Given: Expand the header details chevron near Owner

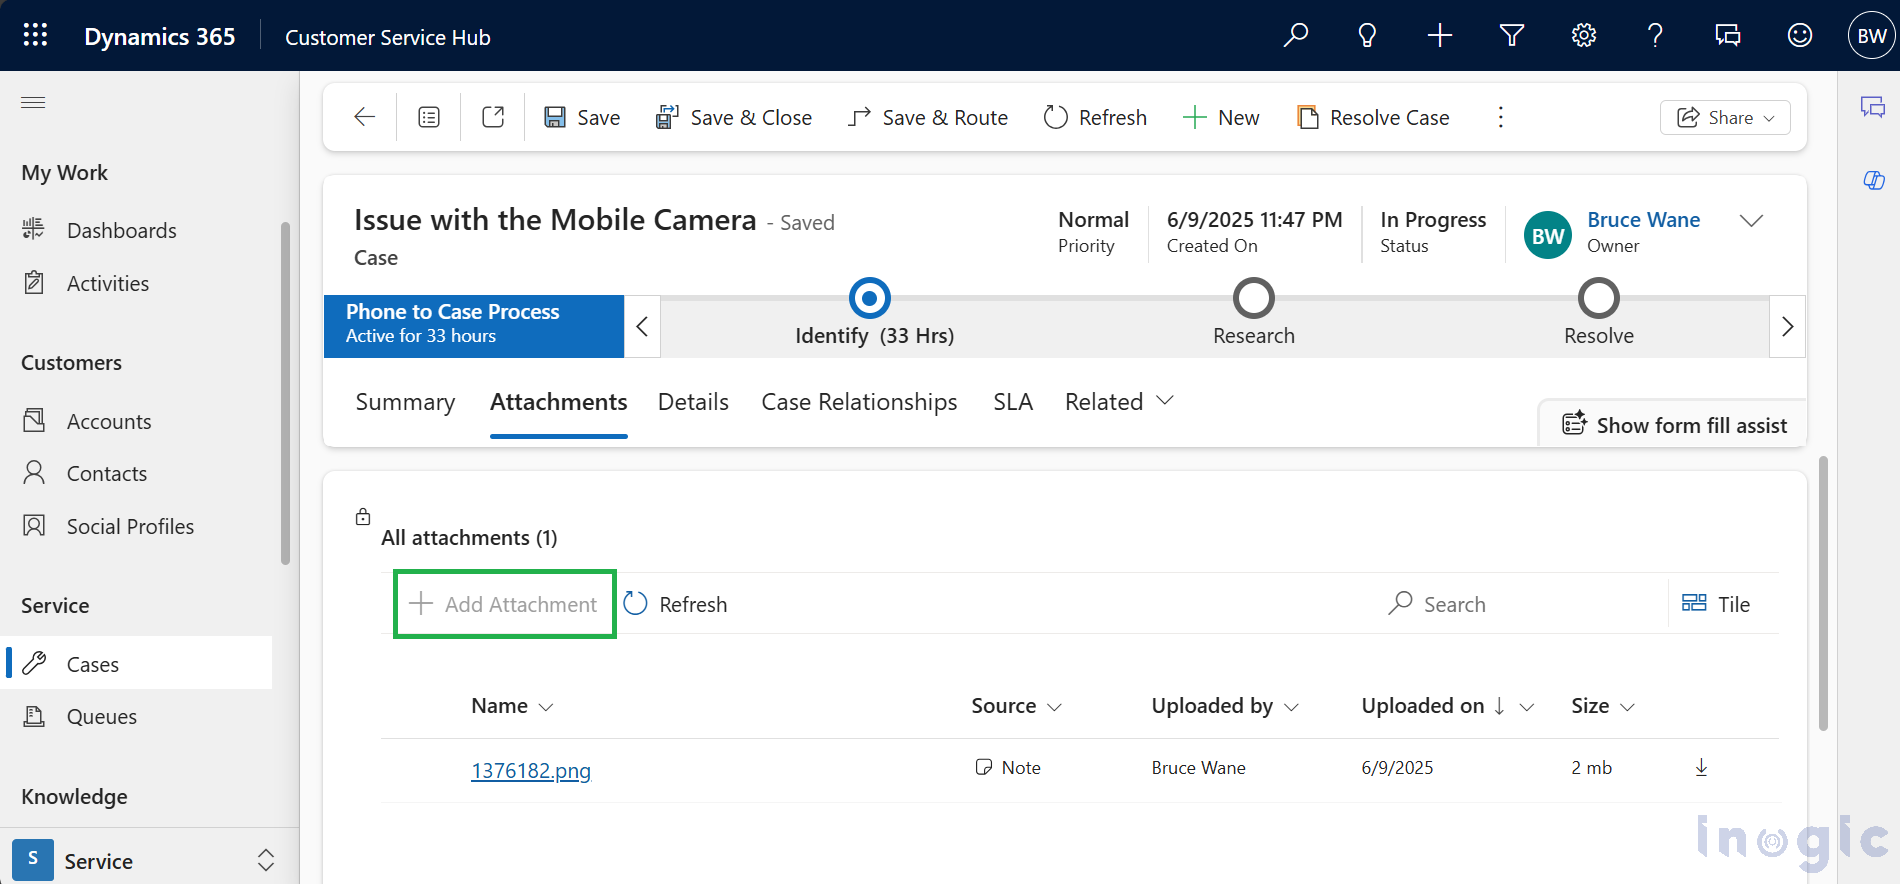Looking at the screenshot, I should click(x=1751, y=221).
